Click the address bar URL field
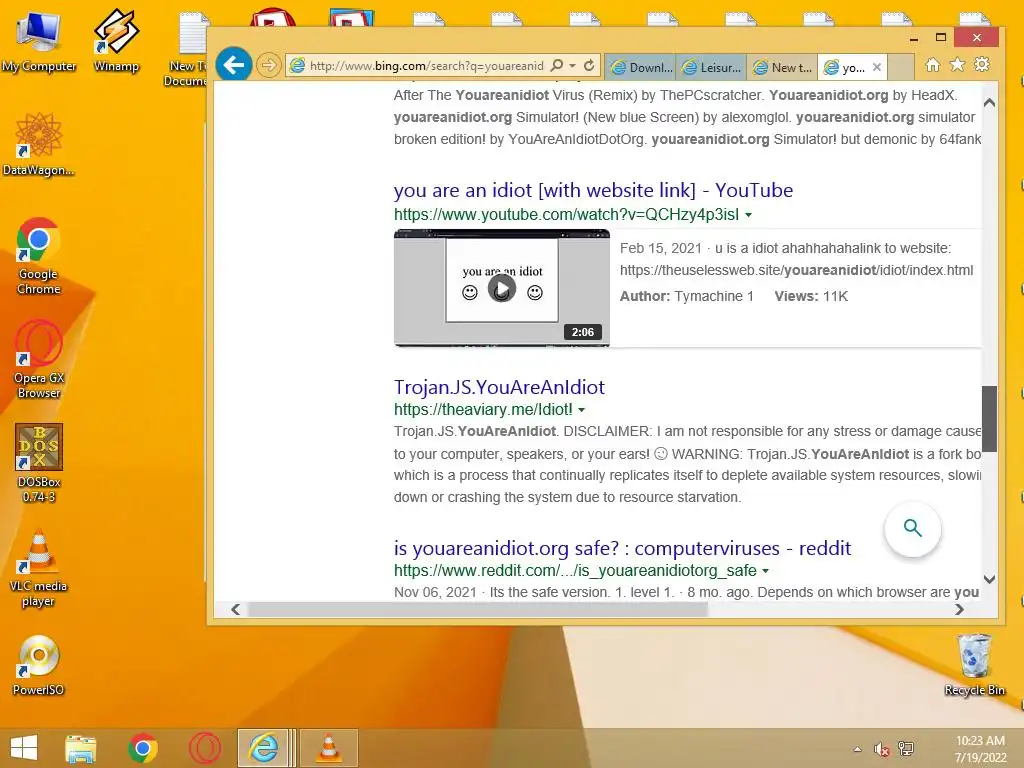 click(426, 65)
